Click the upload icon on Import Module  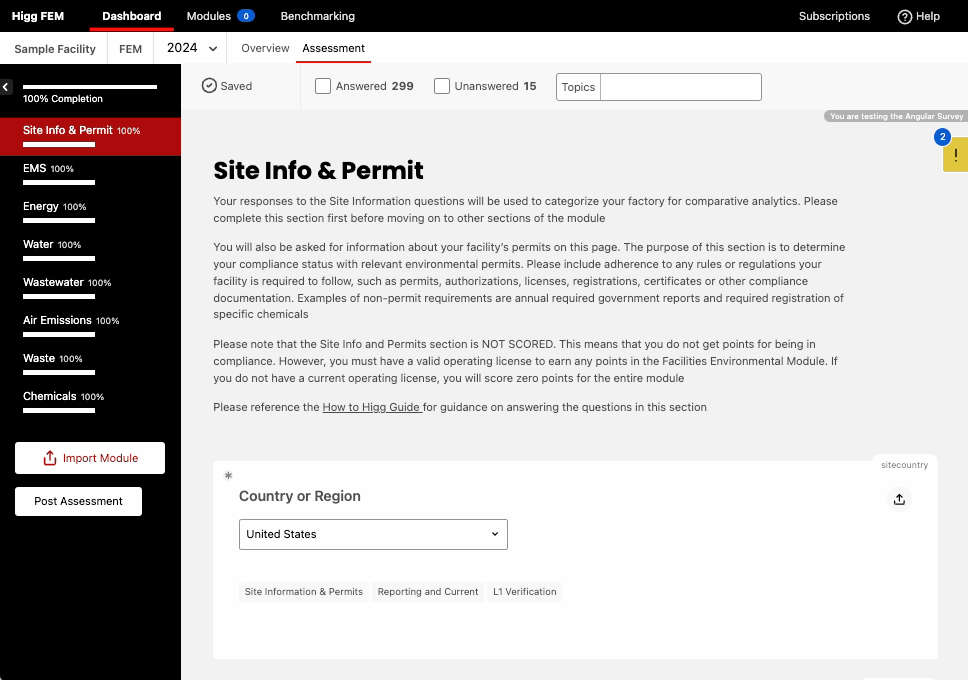pos(50,458)
